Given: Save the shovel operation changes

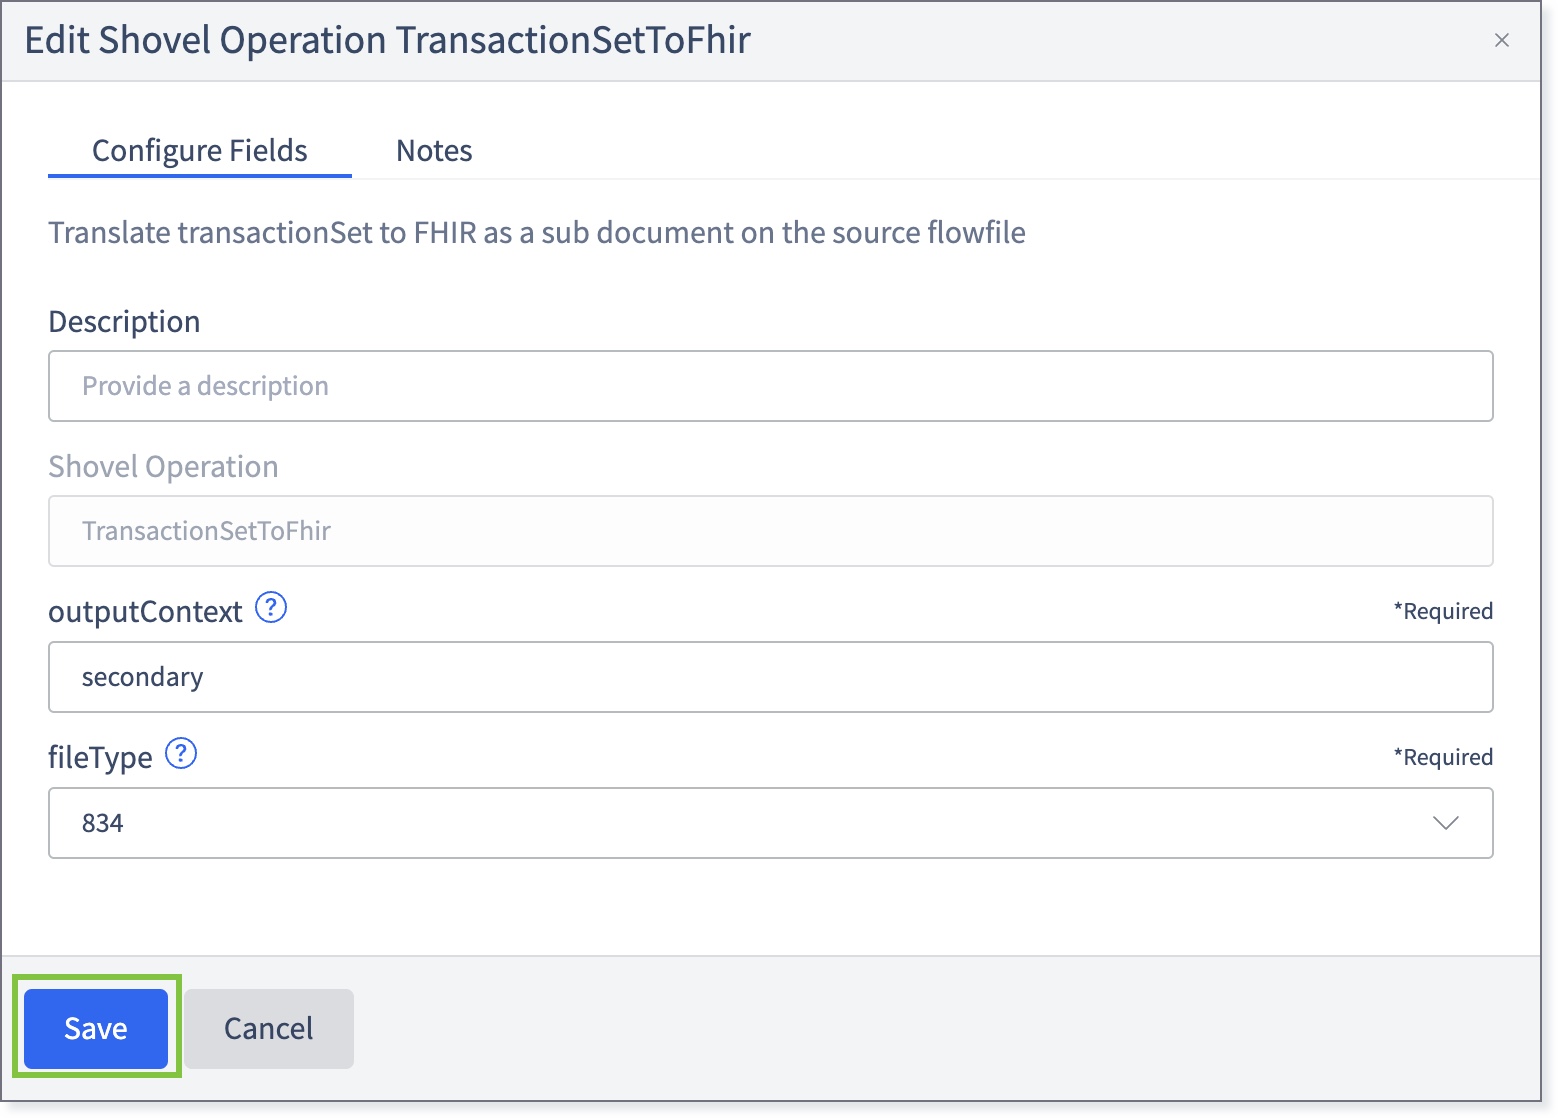Looking at the screenshot, I should pyautogui.click(x=96, y=1028).
